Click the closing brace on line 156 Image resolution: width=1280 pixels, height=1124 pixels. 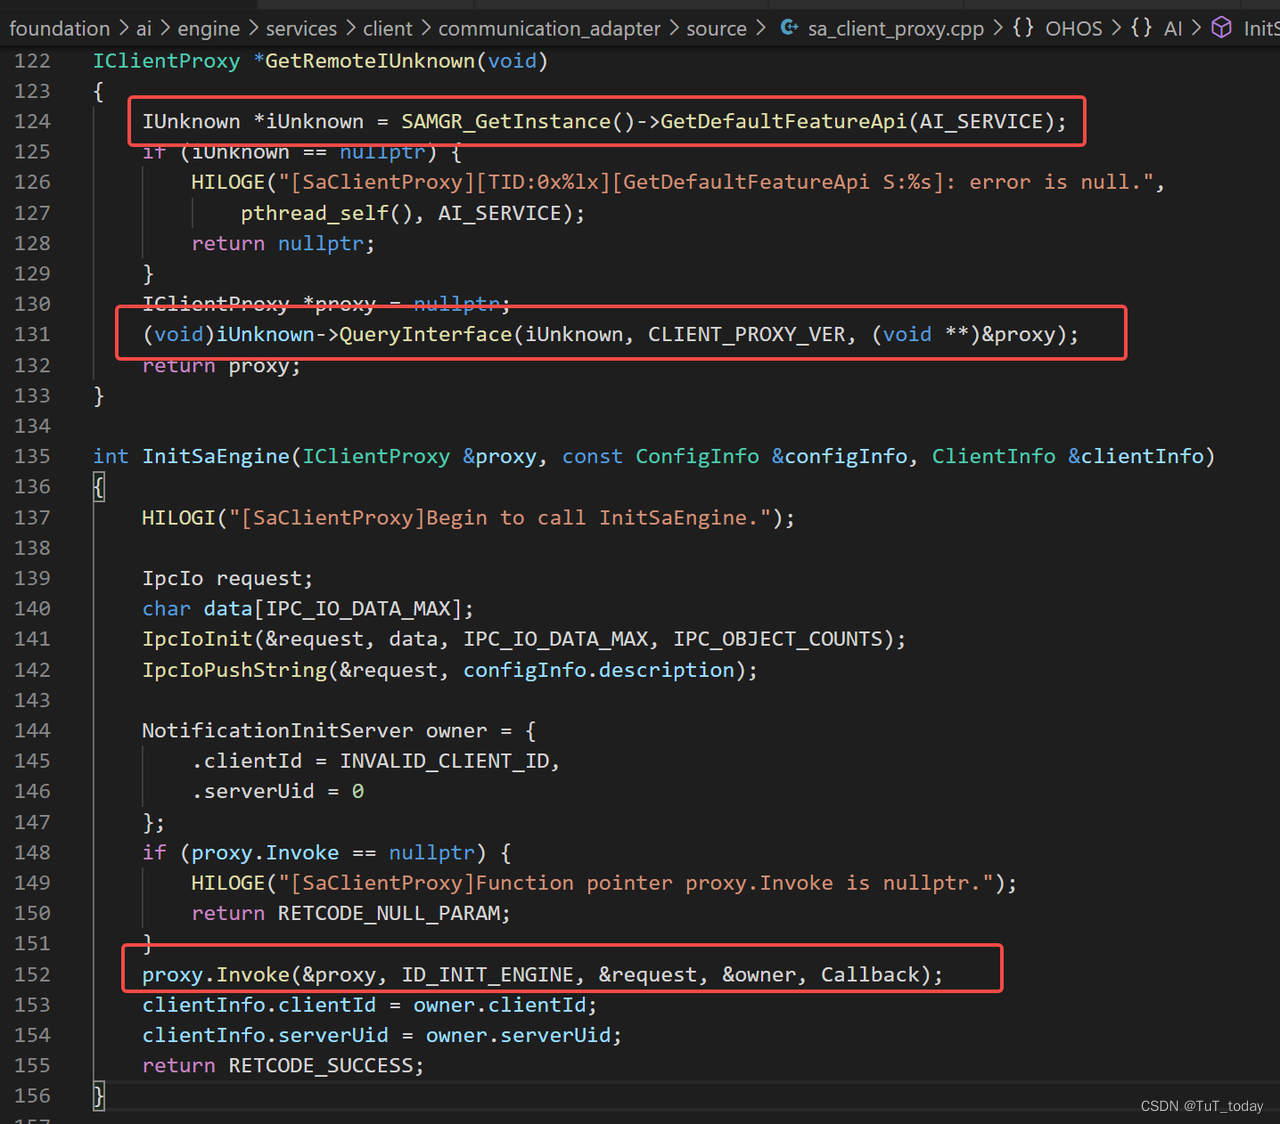(x=99, y=1096)
